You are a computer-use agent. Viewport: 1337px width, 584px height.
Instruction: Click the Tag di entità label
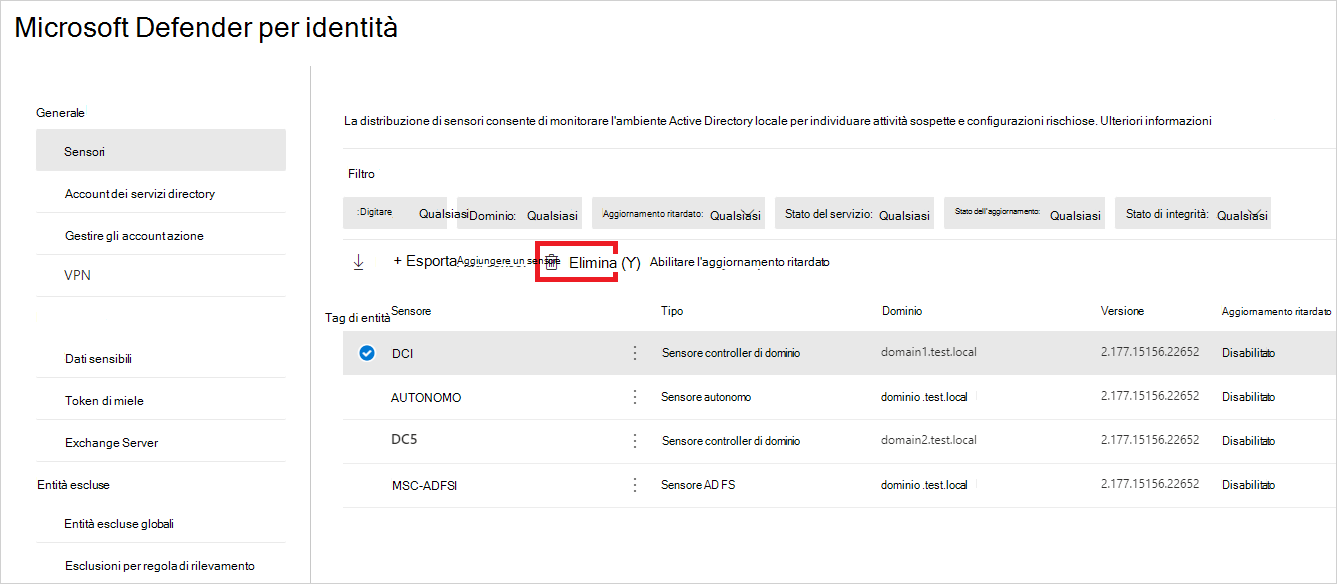[358, 317]
